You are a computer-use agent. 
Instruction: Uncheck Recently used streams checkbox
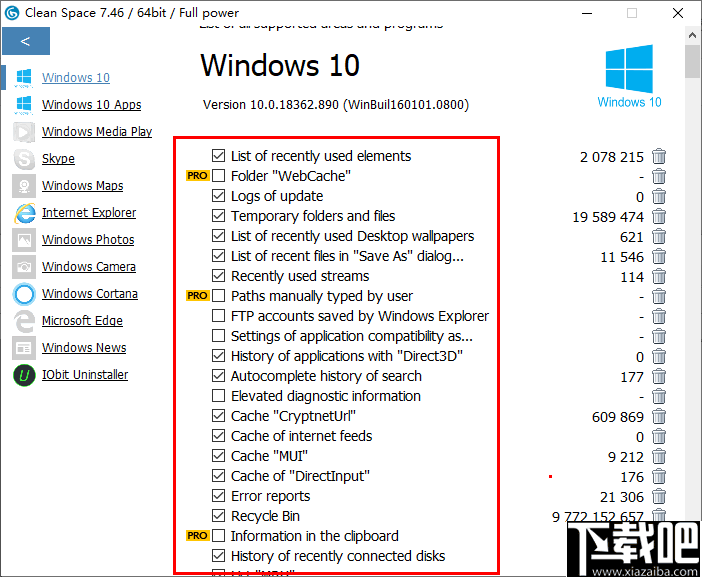click(x=218, y=276)
